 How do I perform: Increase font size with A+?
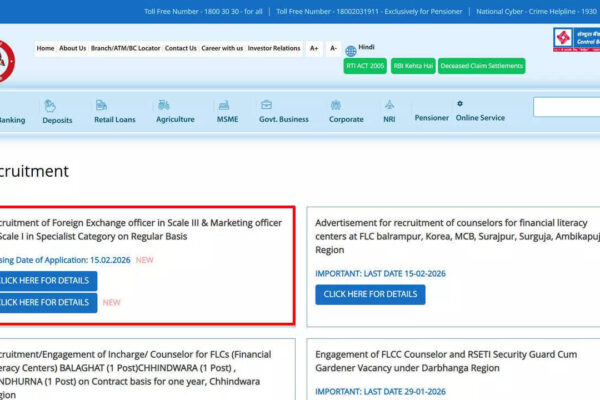(x=314, y=48)
